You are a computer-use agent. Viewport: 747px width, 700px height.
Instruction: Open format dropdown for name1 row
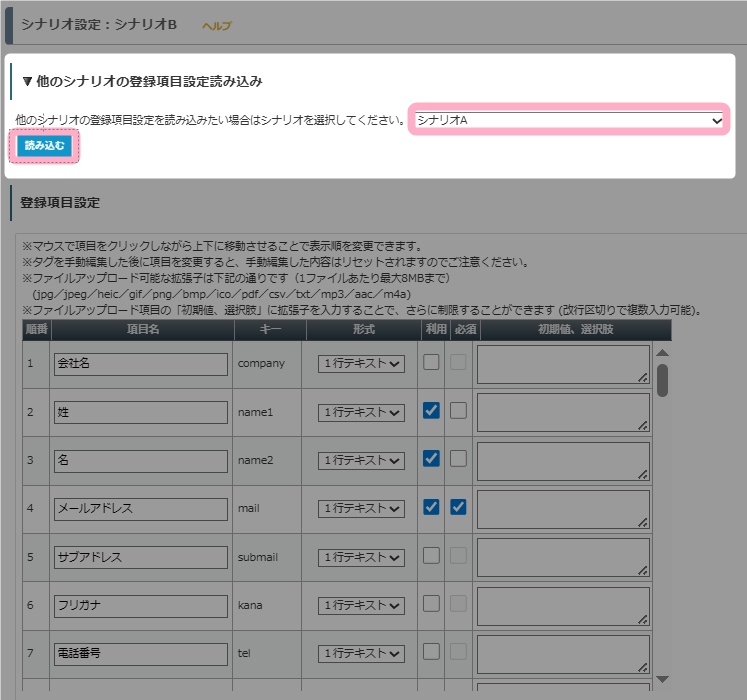(x=361, y=413)
